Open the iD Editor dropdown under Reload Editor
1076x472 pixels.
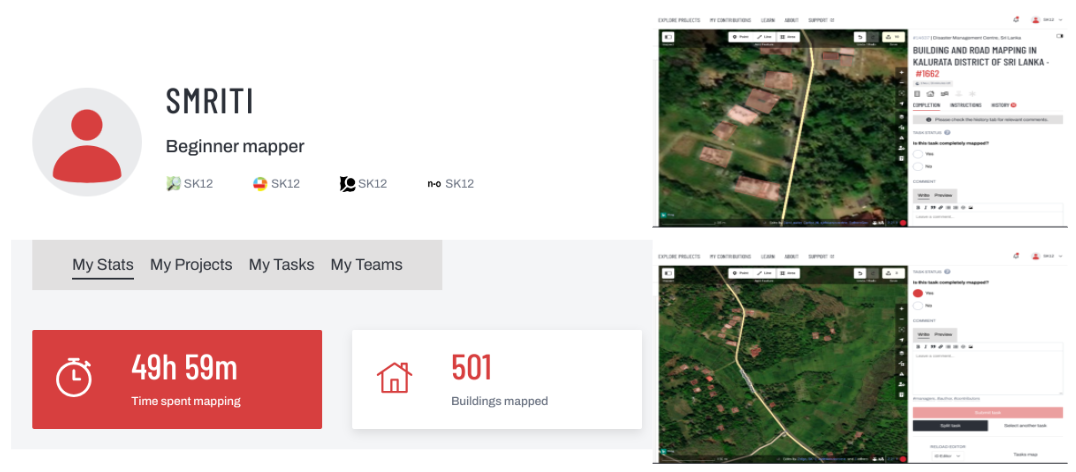pyautogui.click(x=948, y=456)
